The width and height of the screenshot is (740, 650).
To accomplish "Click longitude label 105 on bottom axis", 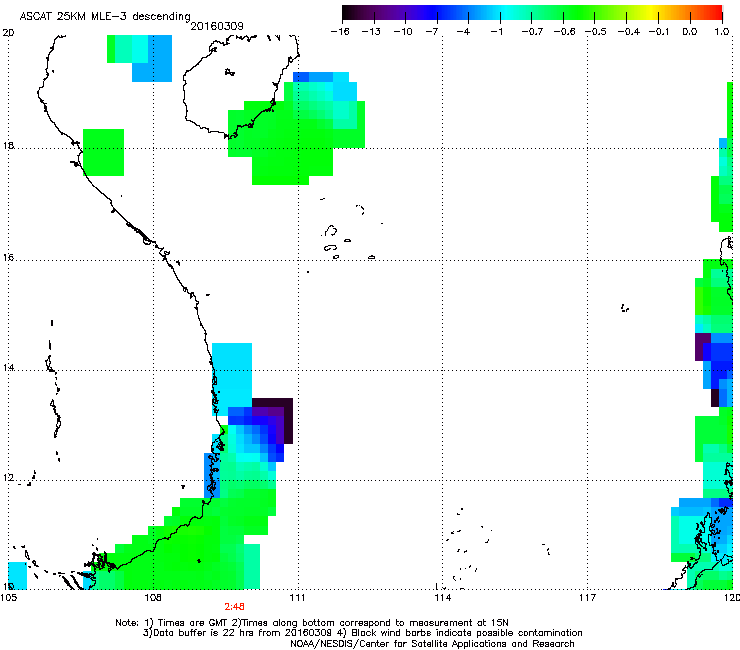I will point(8,598).
